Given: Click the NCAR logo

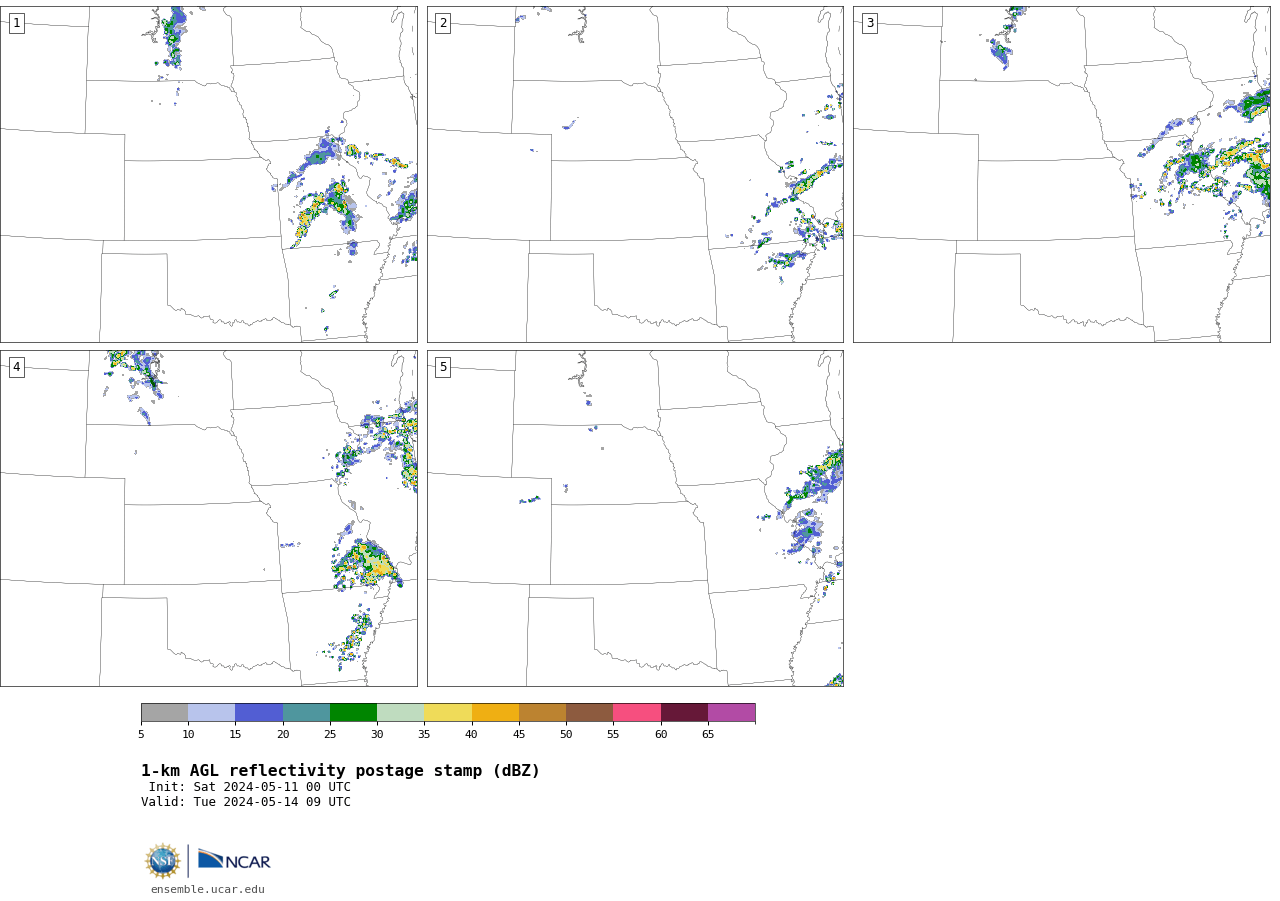Looking at the screenshot, I should click(x=234, y=860).
